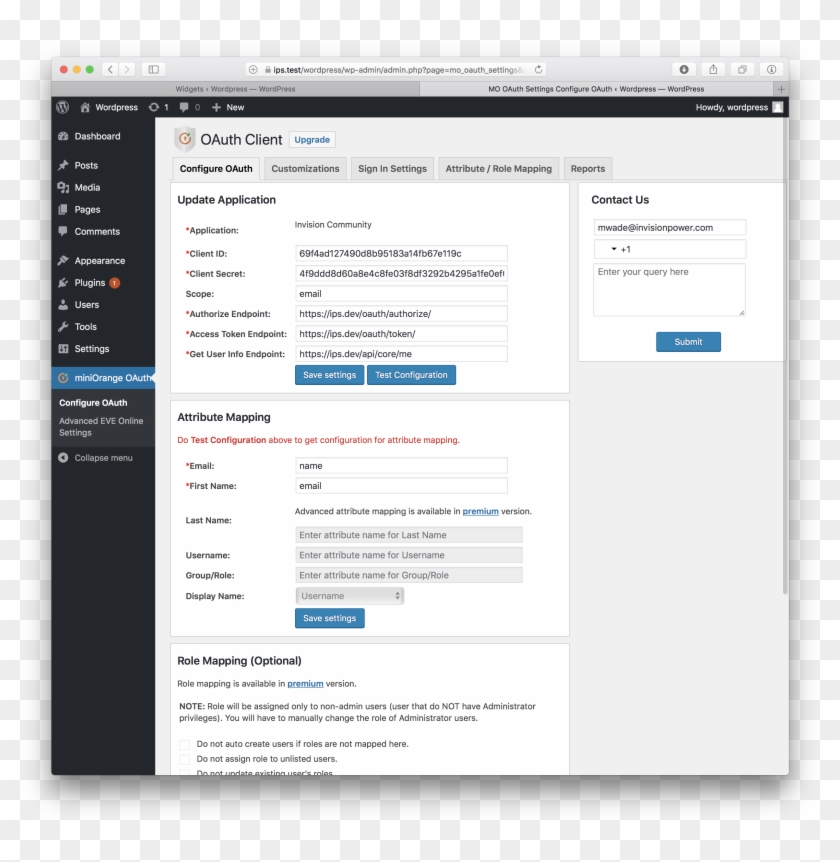Image resolution: width=840 pixels, height=862 pixels.
Task: Select the miniOrange OAuth plugin icon
Action: (x=61, y=378)
